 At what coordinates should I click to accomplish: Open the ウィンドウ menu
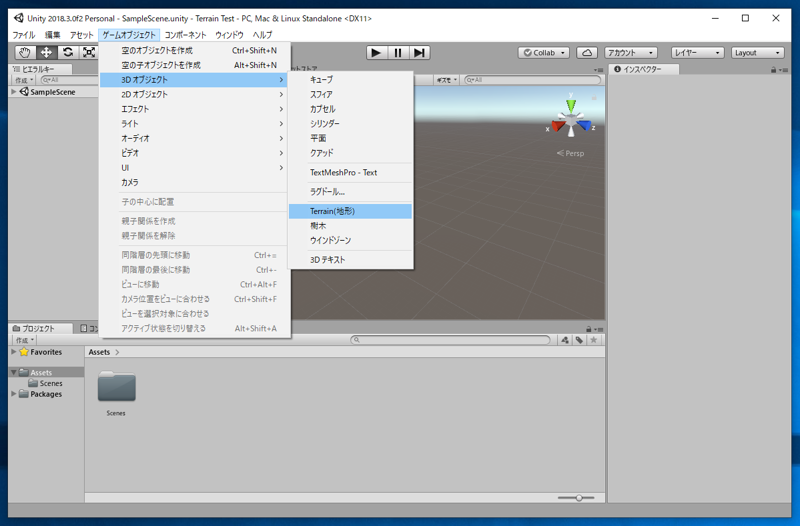tap(229, 35)
